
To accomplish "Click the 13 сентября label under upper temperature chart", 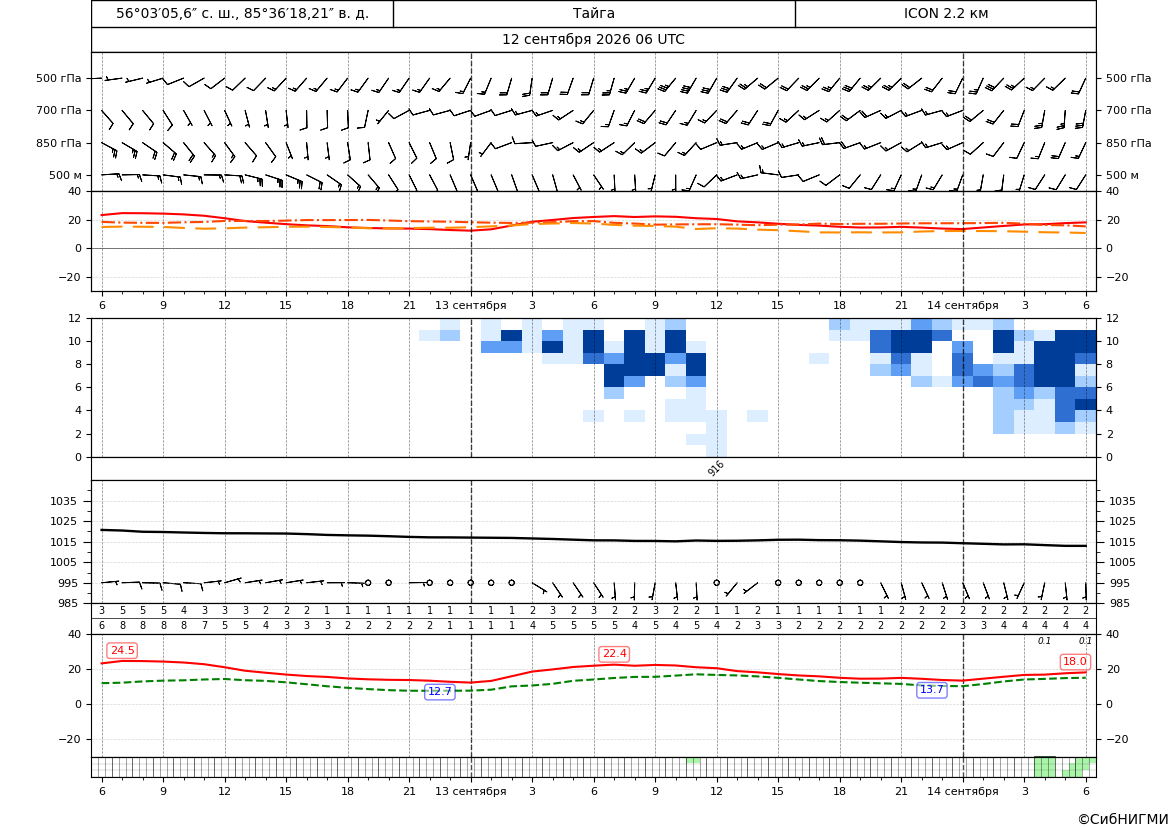I will click(x=470, y=305).
